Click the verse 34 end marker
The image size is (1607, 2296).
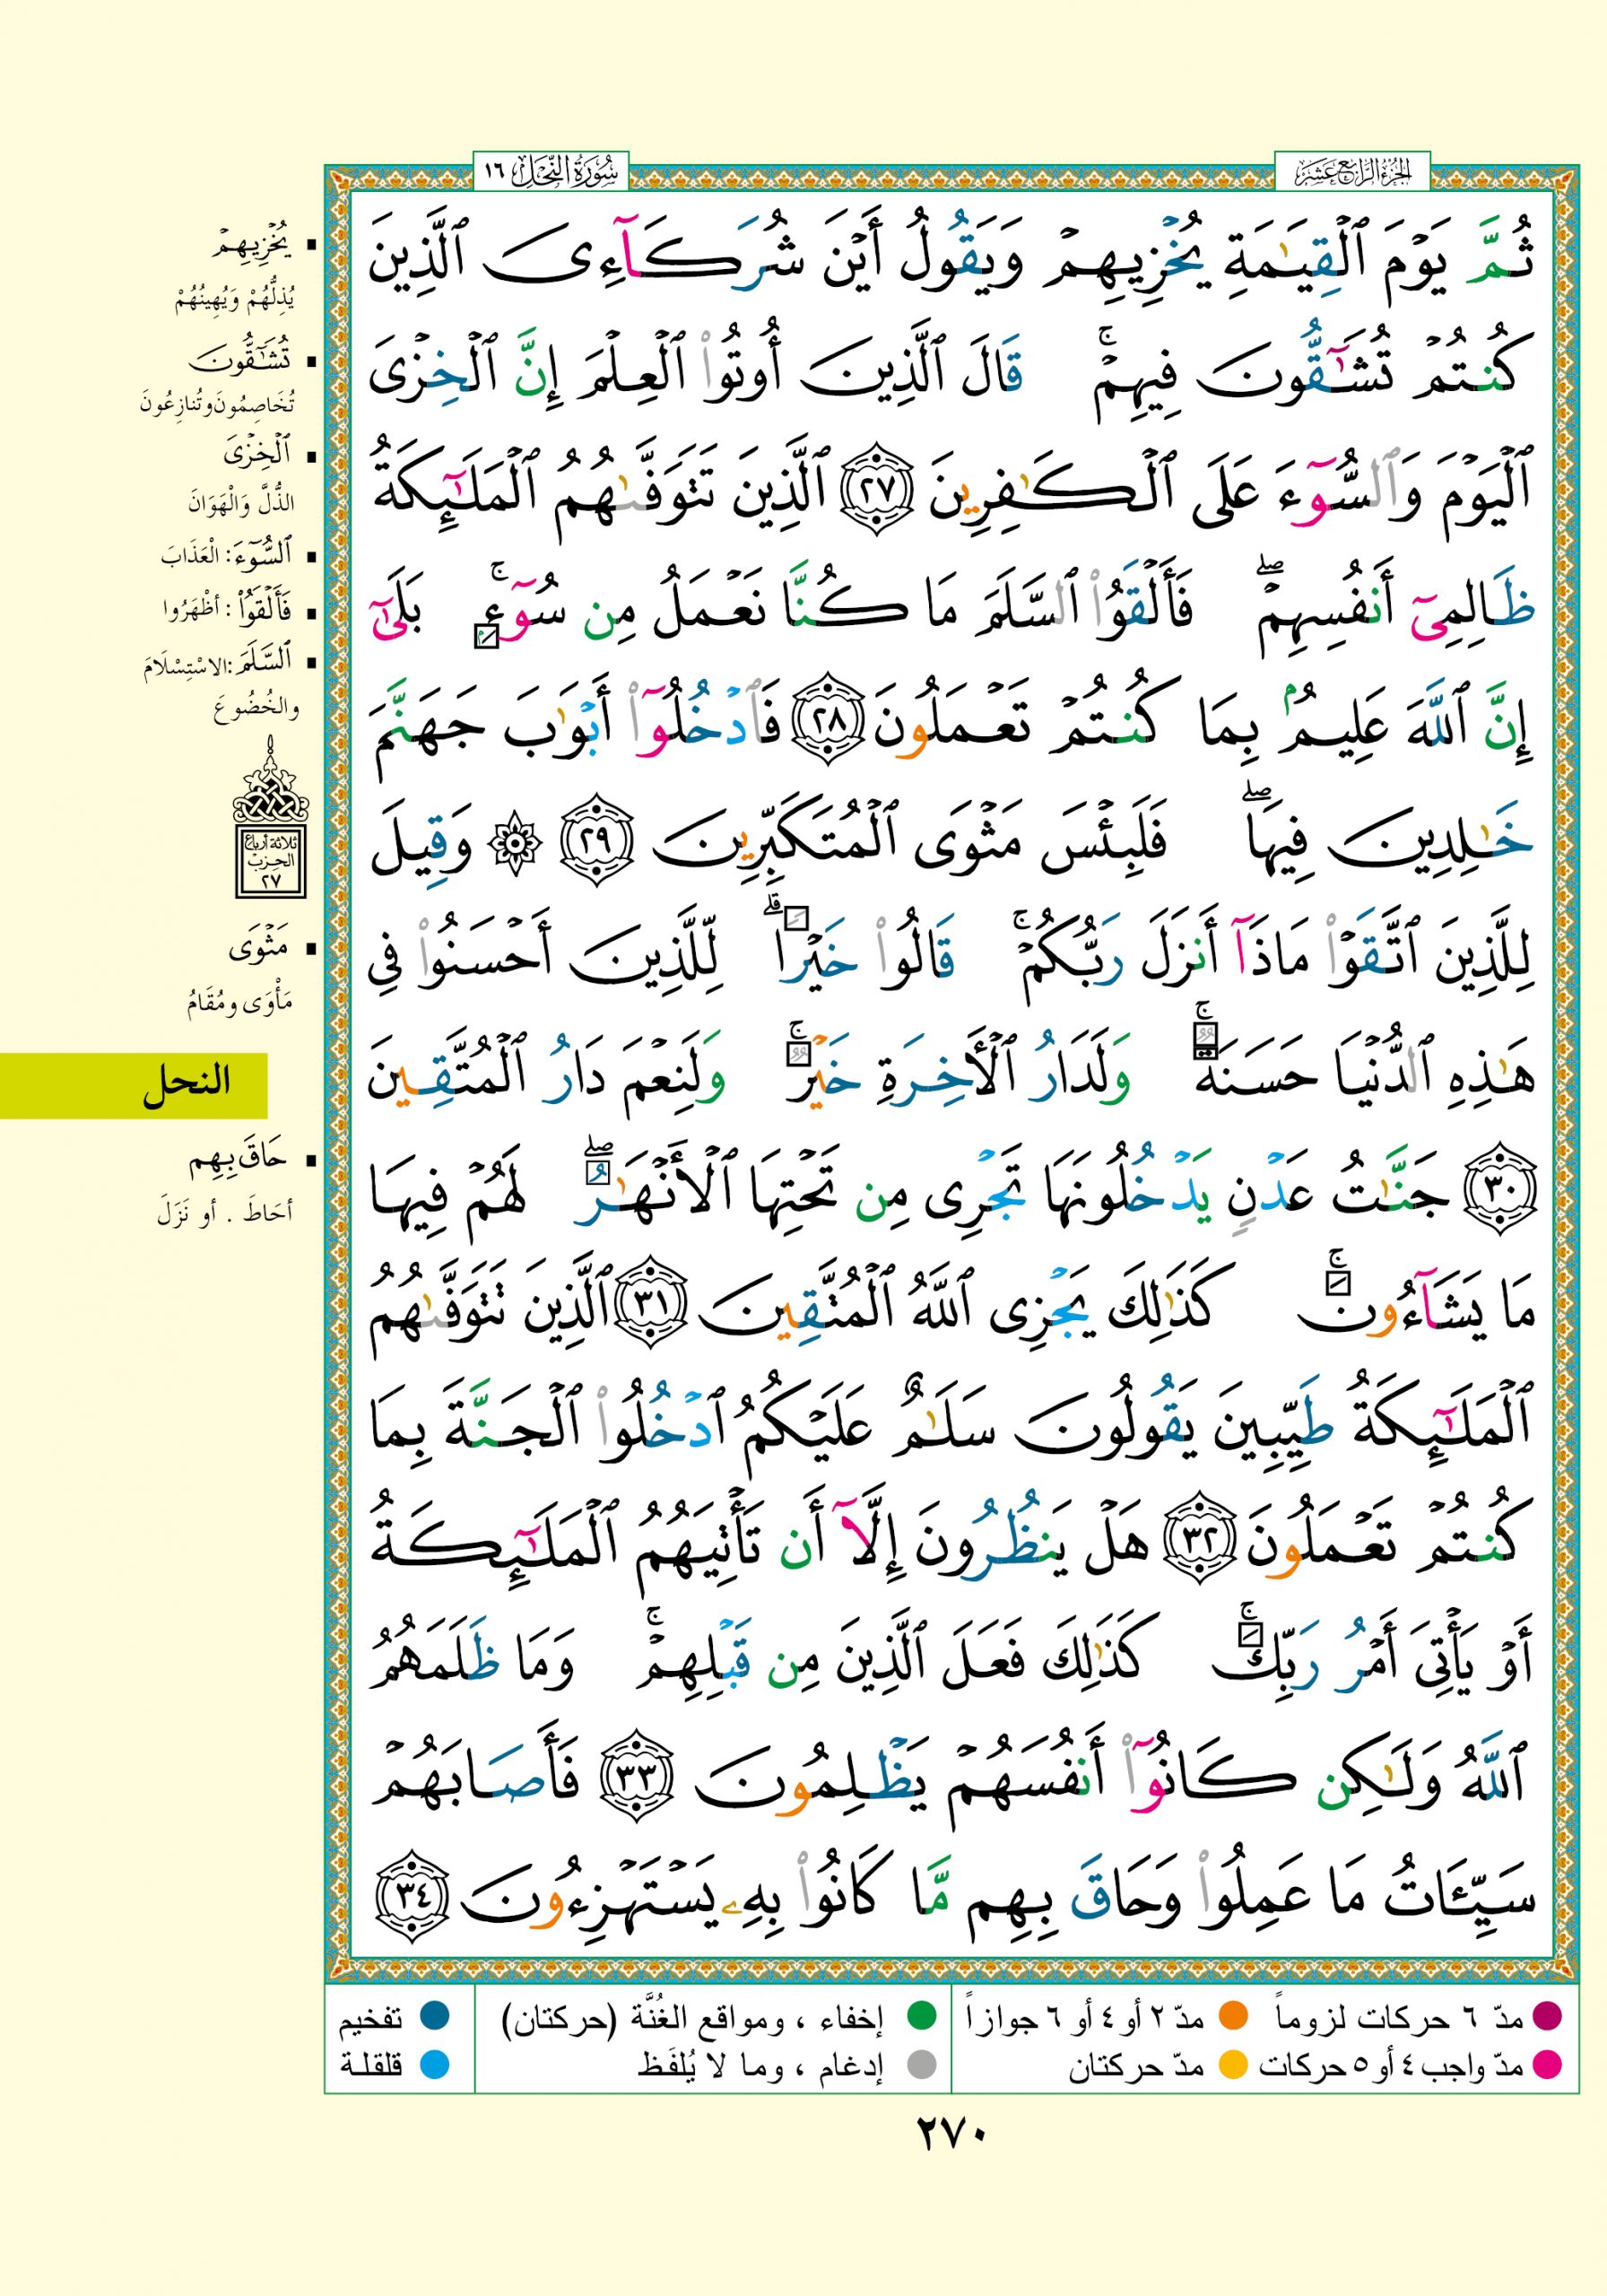tap(412, 1894)
